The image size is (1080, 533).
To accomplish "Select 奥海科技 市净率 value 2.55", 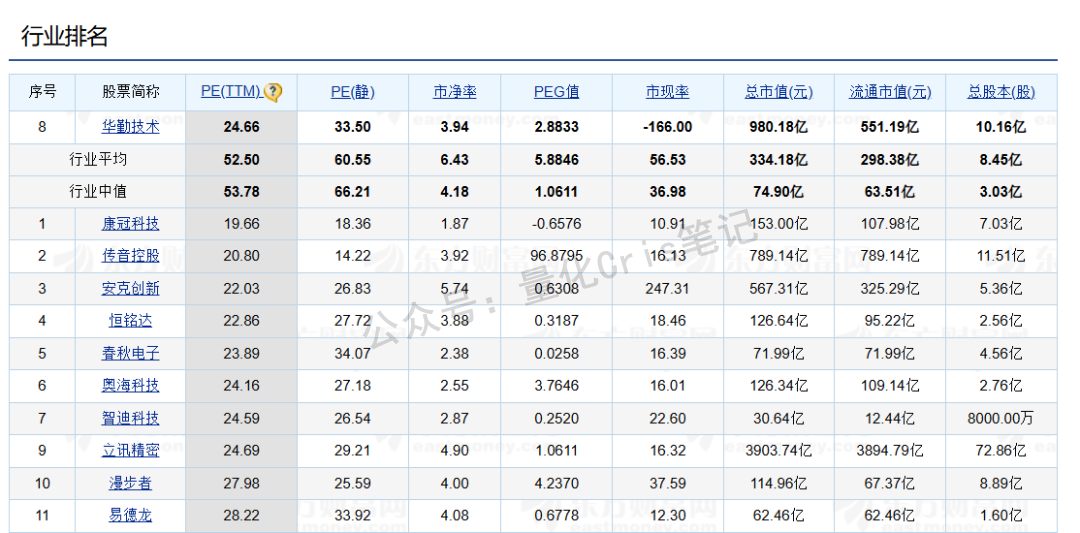I will pyautogui.click(x=455, y=386).
